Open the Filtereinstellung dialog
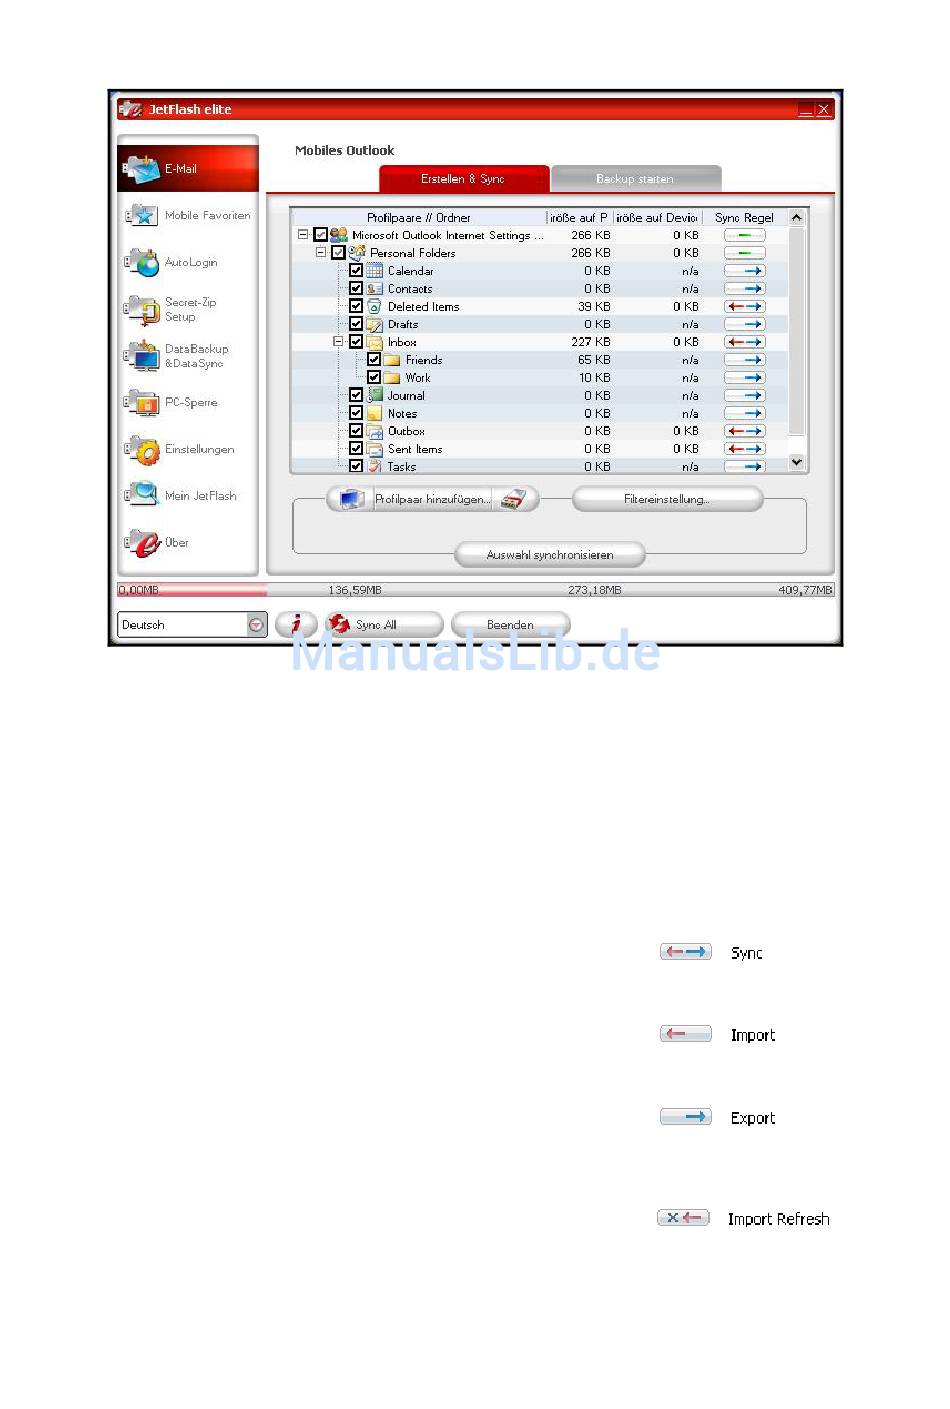 pyautogui.click(x=667, y=499)
